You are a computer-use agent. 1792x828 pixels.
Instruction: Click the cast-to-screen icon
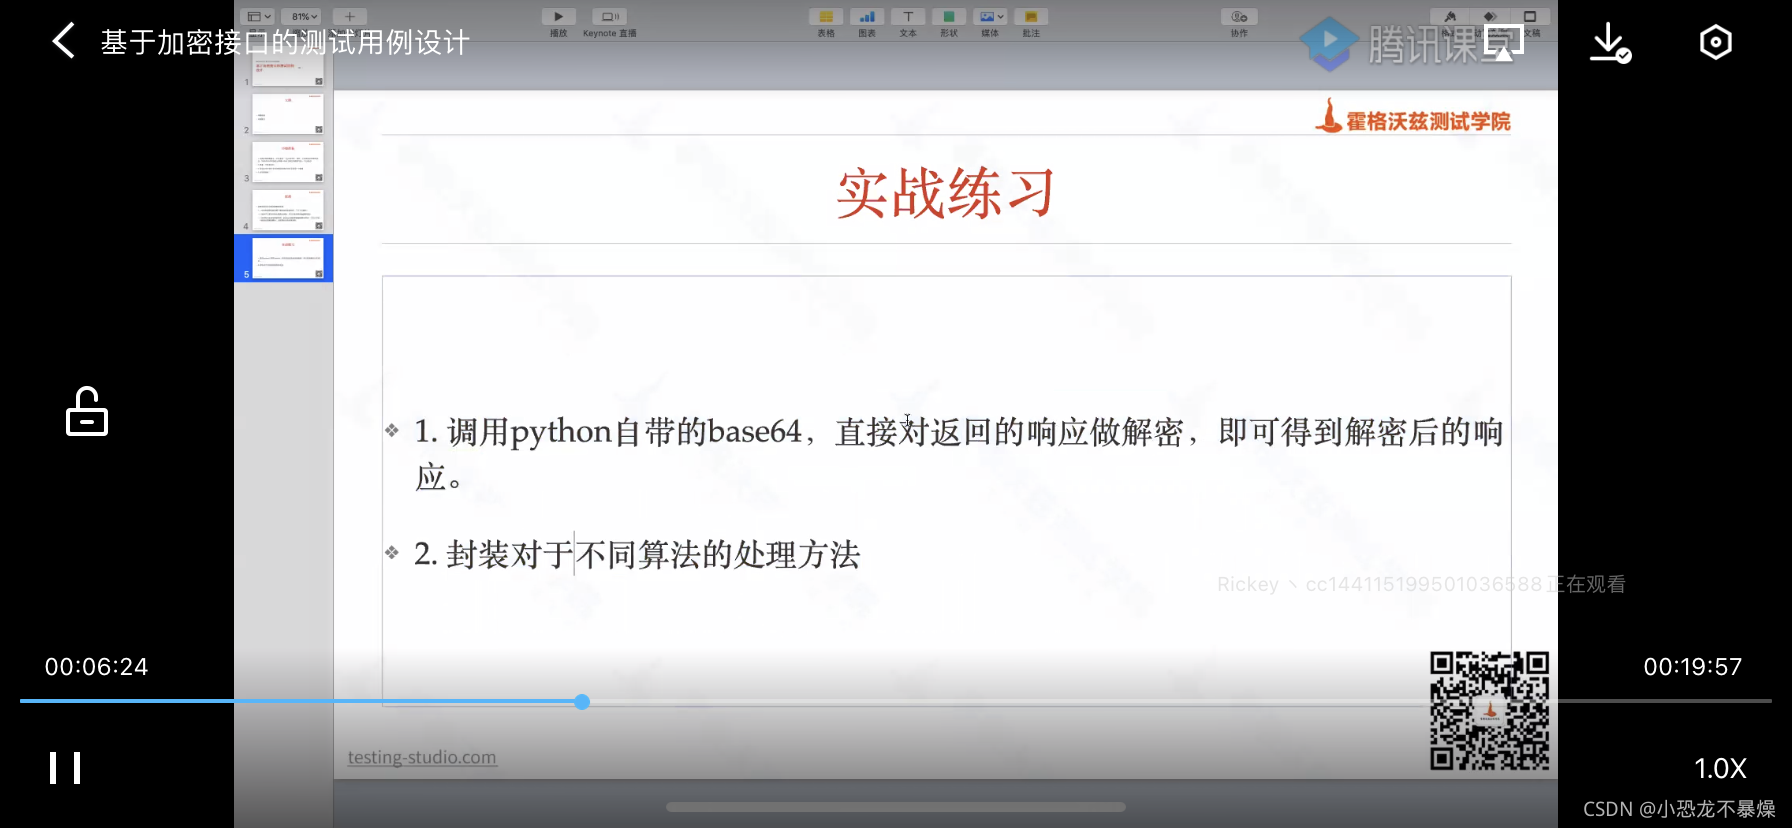click(1503, 43)
